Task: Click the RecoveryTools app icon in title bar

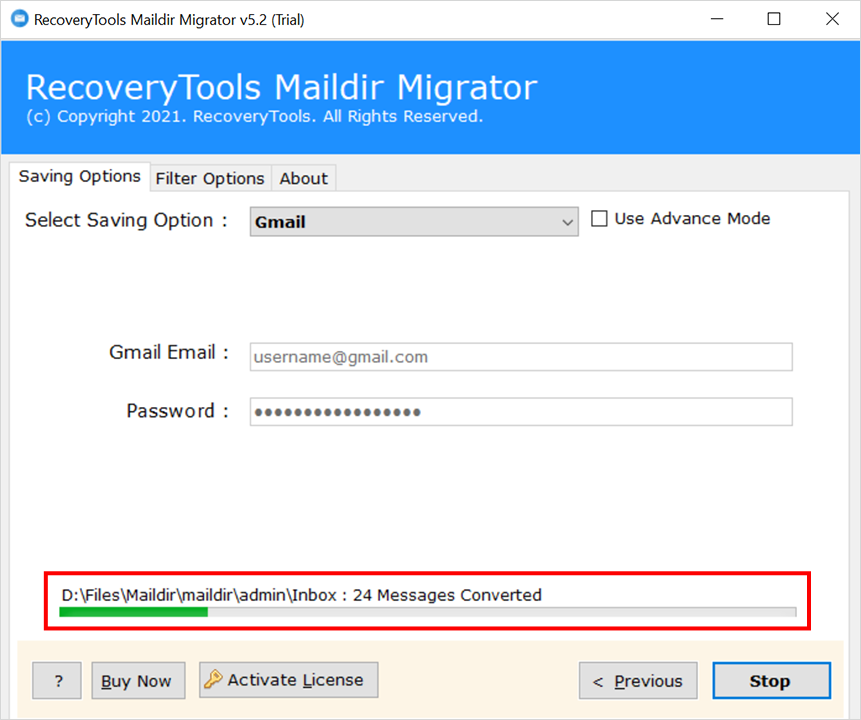Action: coord(19,19)
